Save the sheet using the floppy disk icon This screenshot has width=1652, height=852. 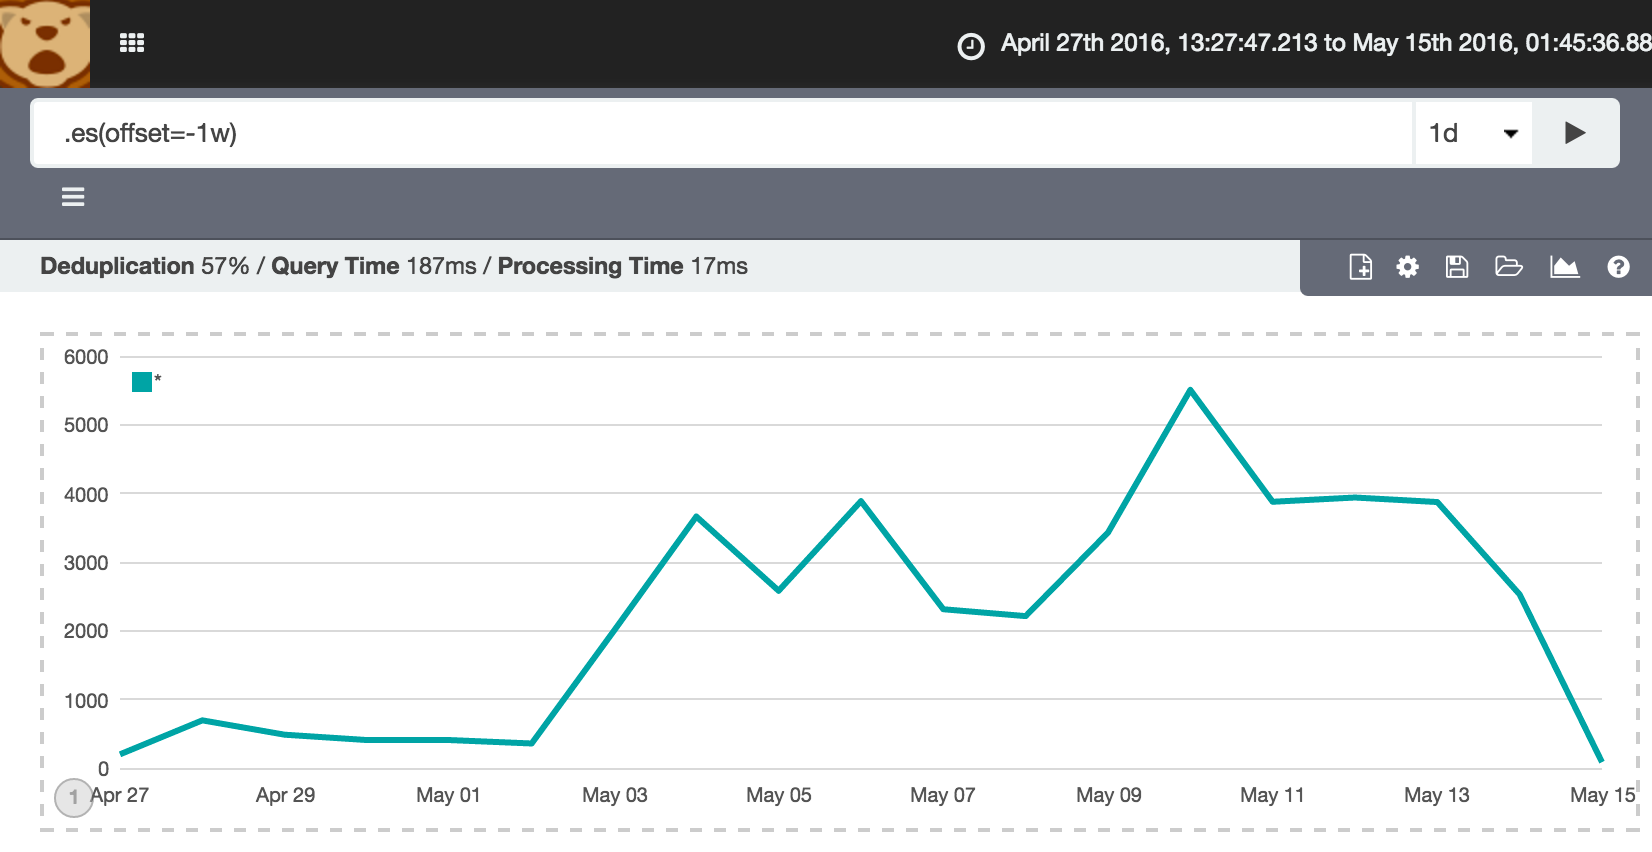tap(1457, 267)
